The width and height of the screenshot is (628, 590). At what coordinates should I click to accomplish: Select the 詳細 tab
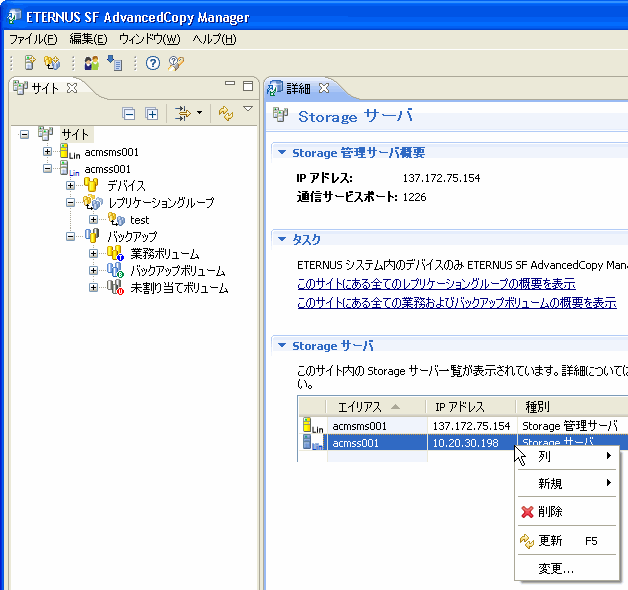click(298, 89)
